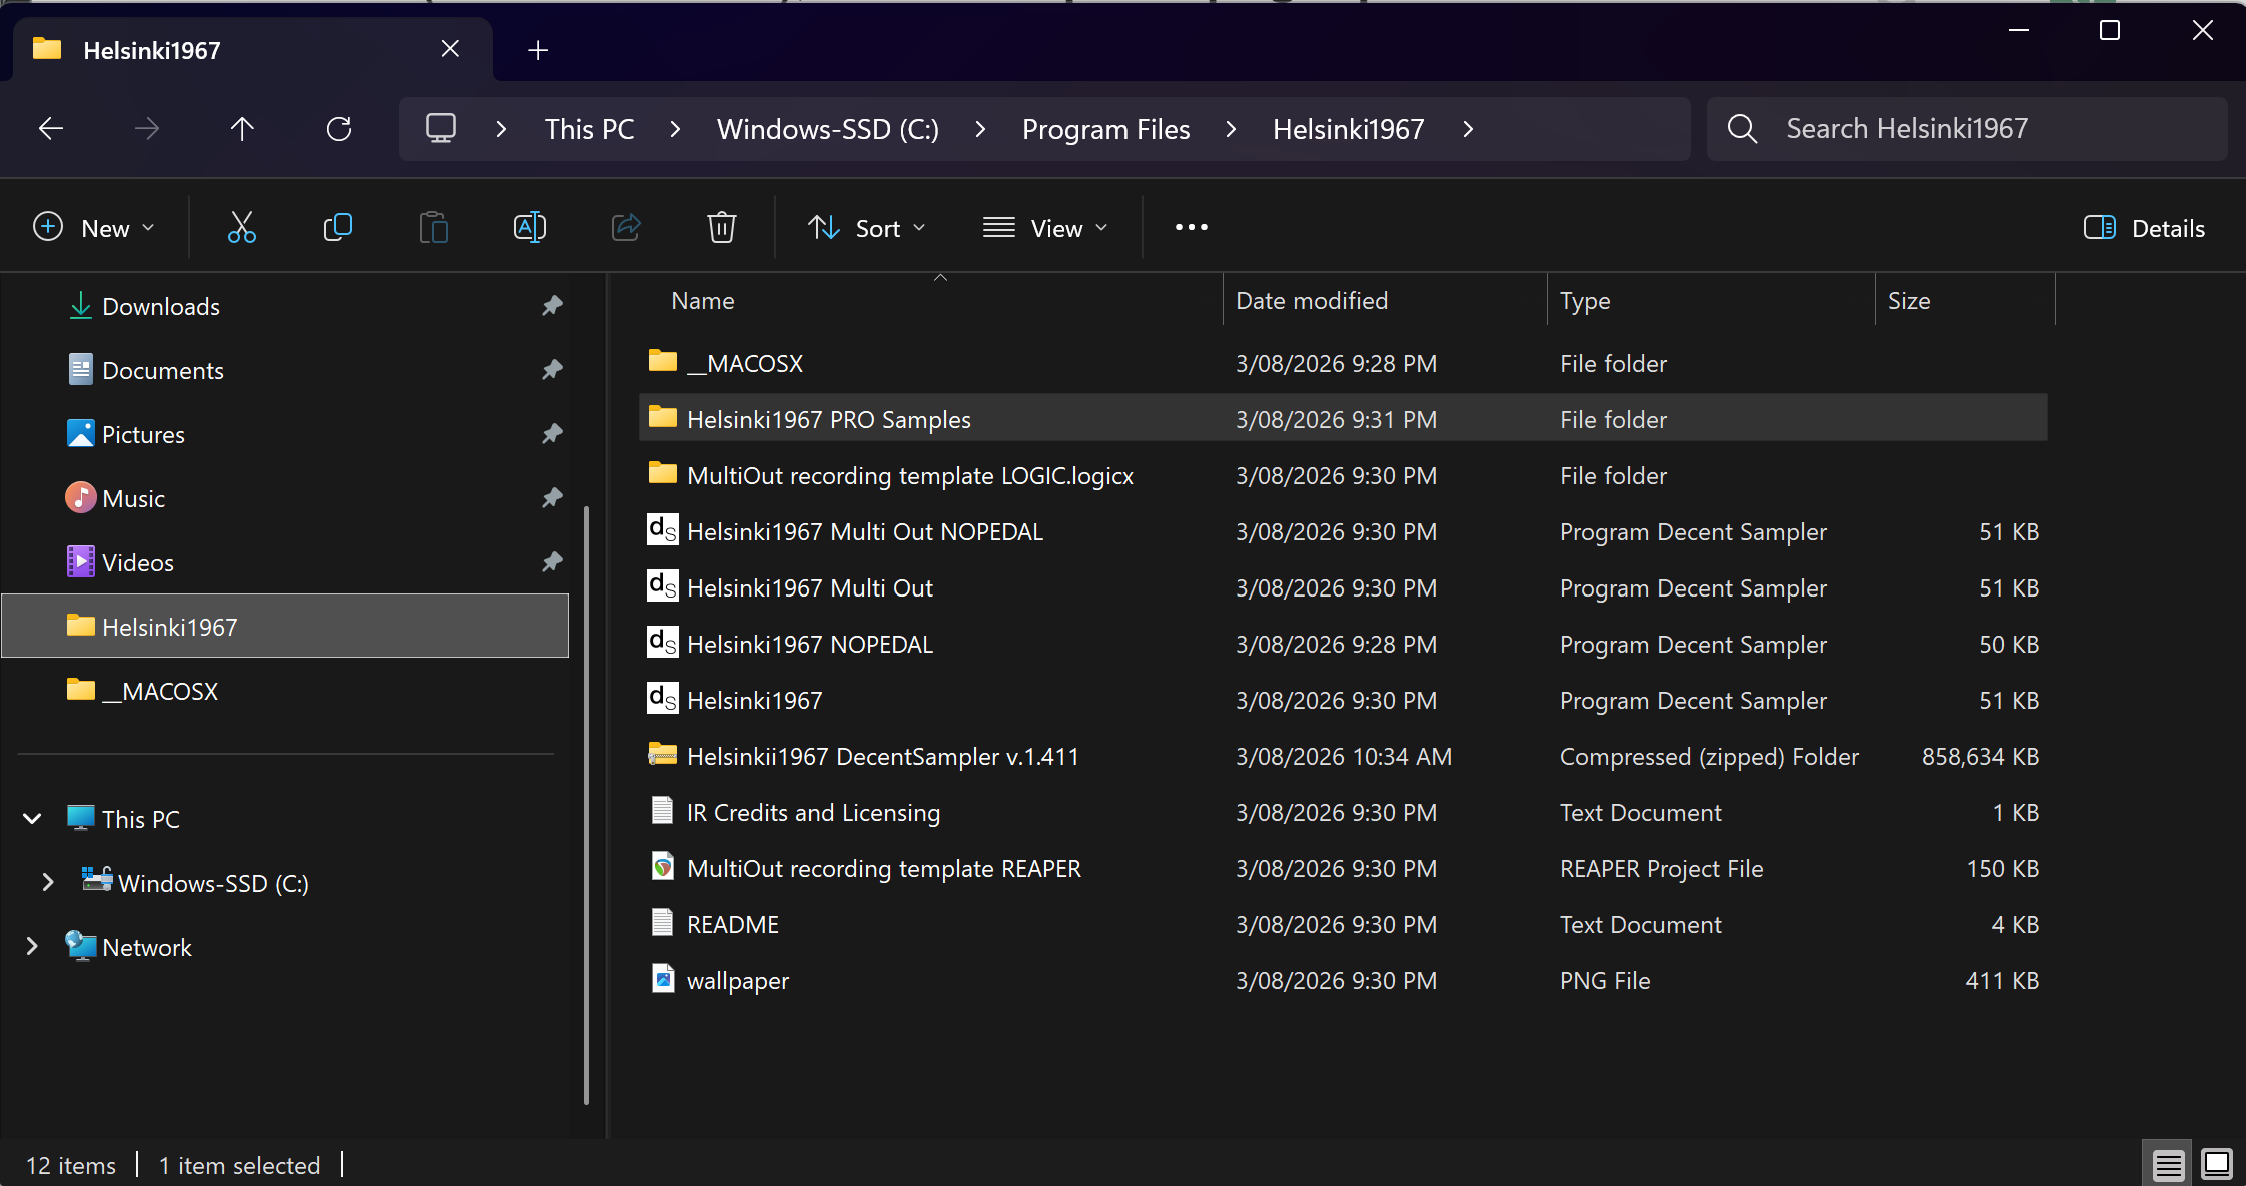Click the Search Helsinki1967 field
Image resolution: width=2246 pixels, height=1186 pixels.
(1967, 129)
